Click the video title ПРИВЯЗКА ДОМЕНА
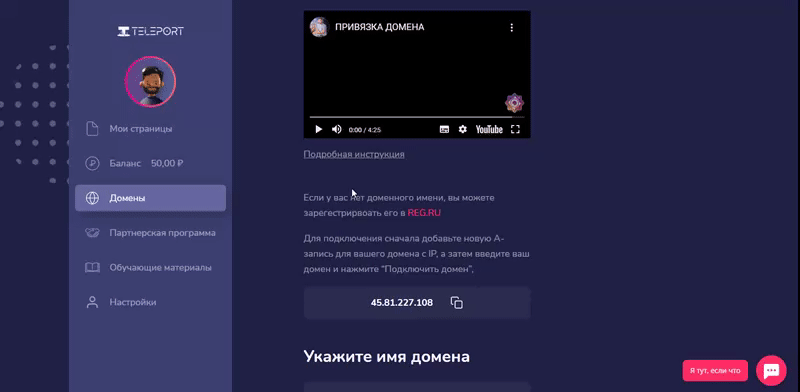Image resolution: width=800 pixels, height=392 pixels. (380, 27)
